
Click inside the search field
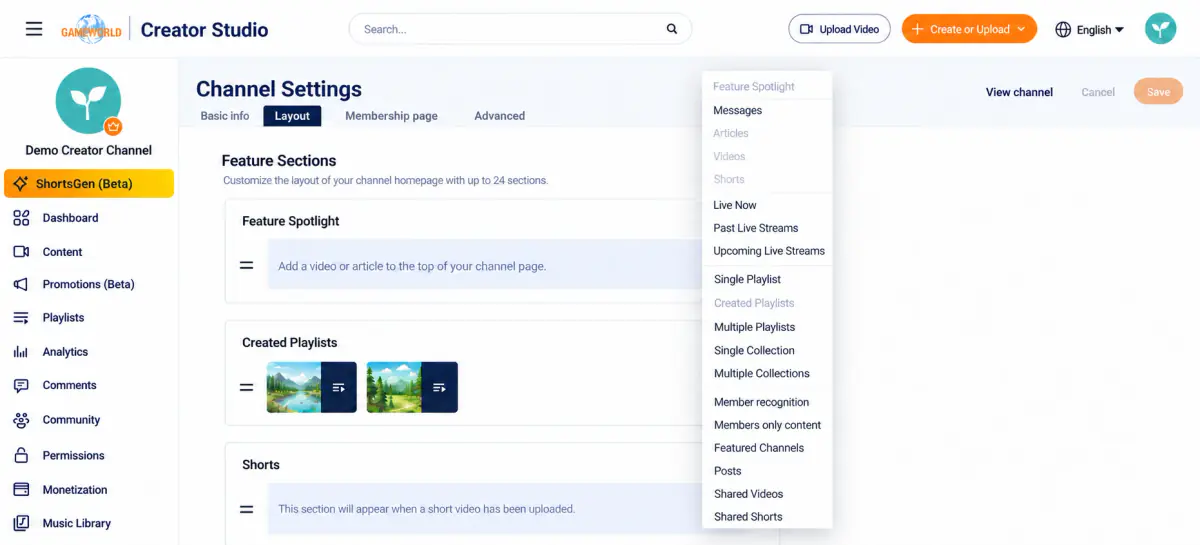(520, 29)
